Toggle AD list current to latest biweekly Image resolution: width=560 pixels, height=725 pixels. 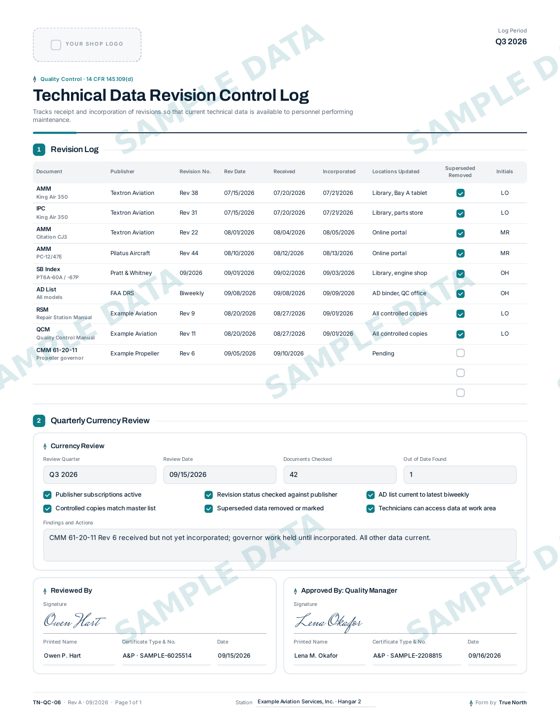370,495
